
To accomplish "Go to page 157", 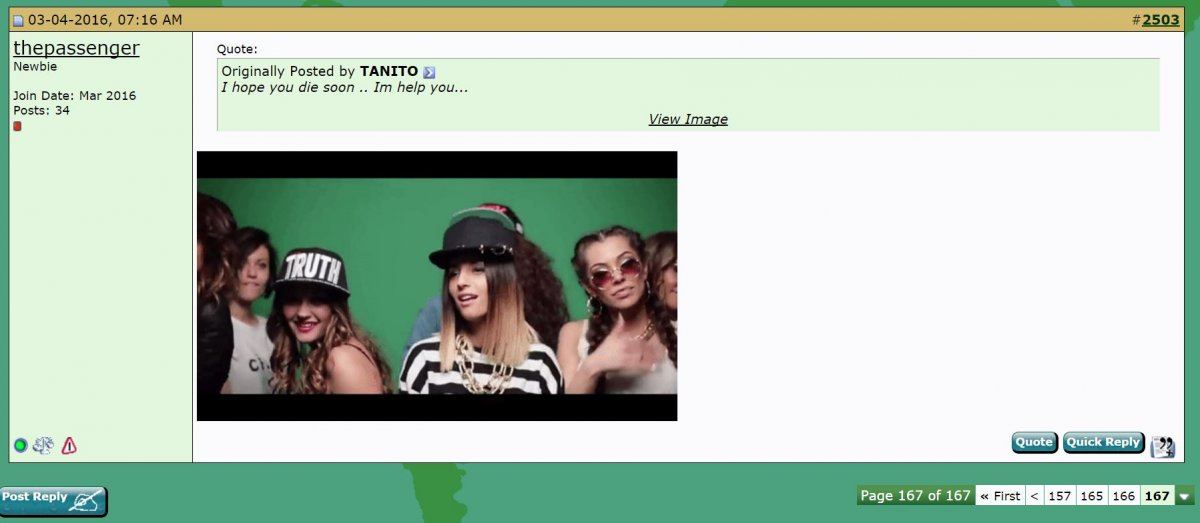I will tap(1060, 496).
